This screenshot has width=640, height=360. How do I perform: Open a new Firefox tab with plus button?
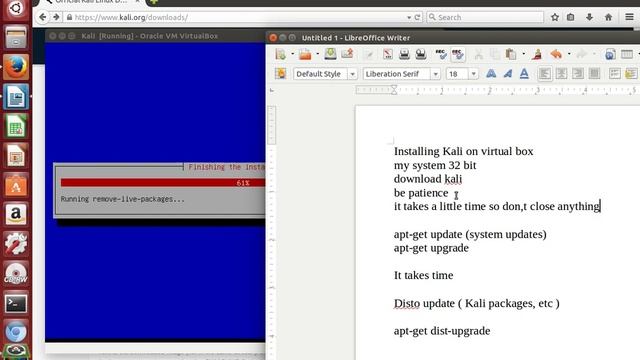[x=153, y=2]
